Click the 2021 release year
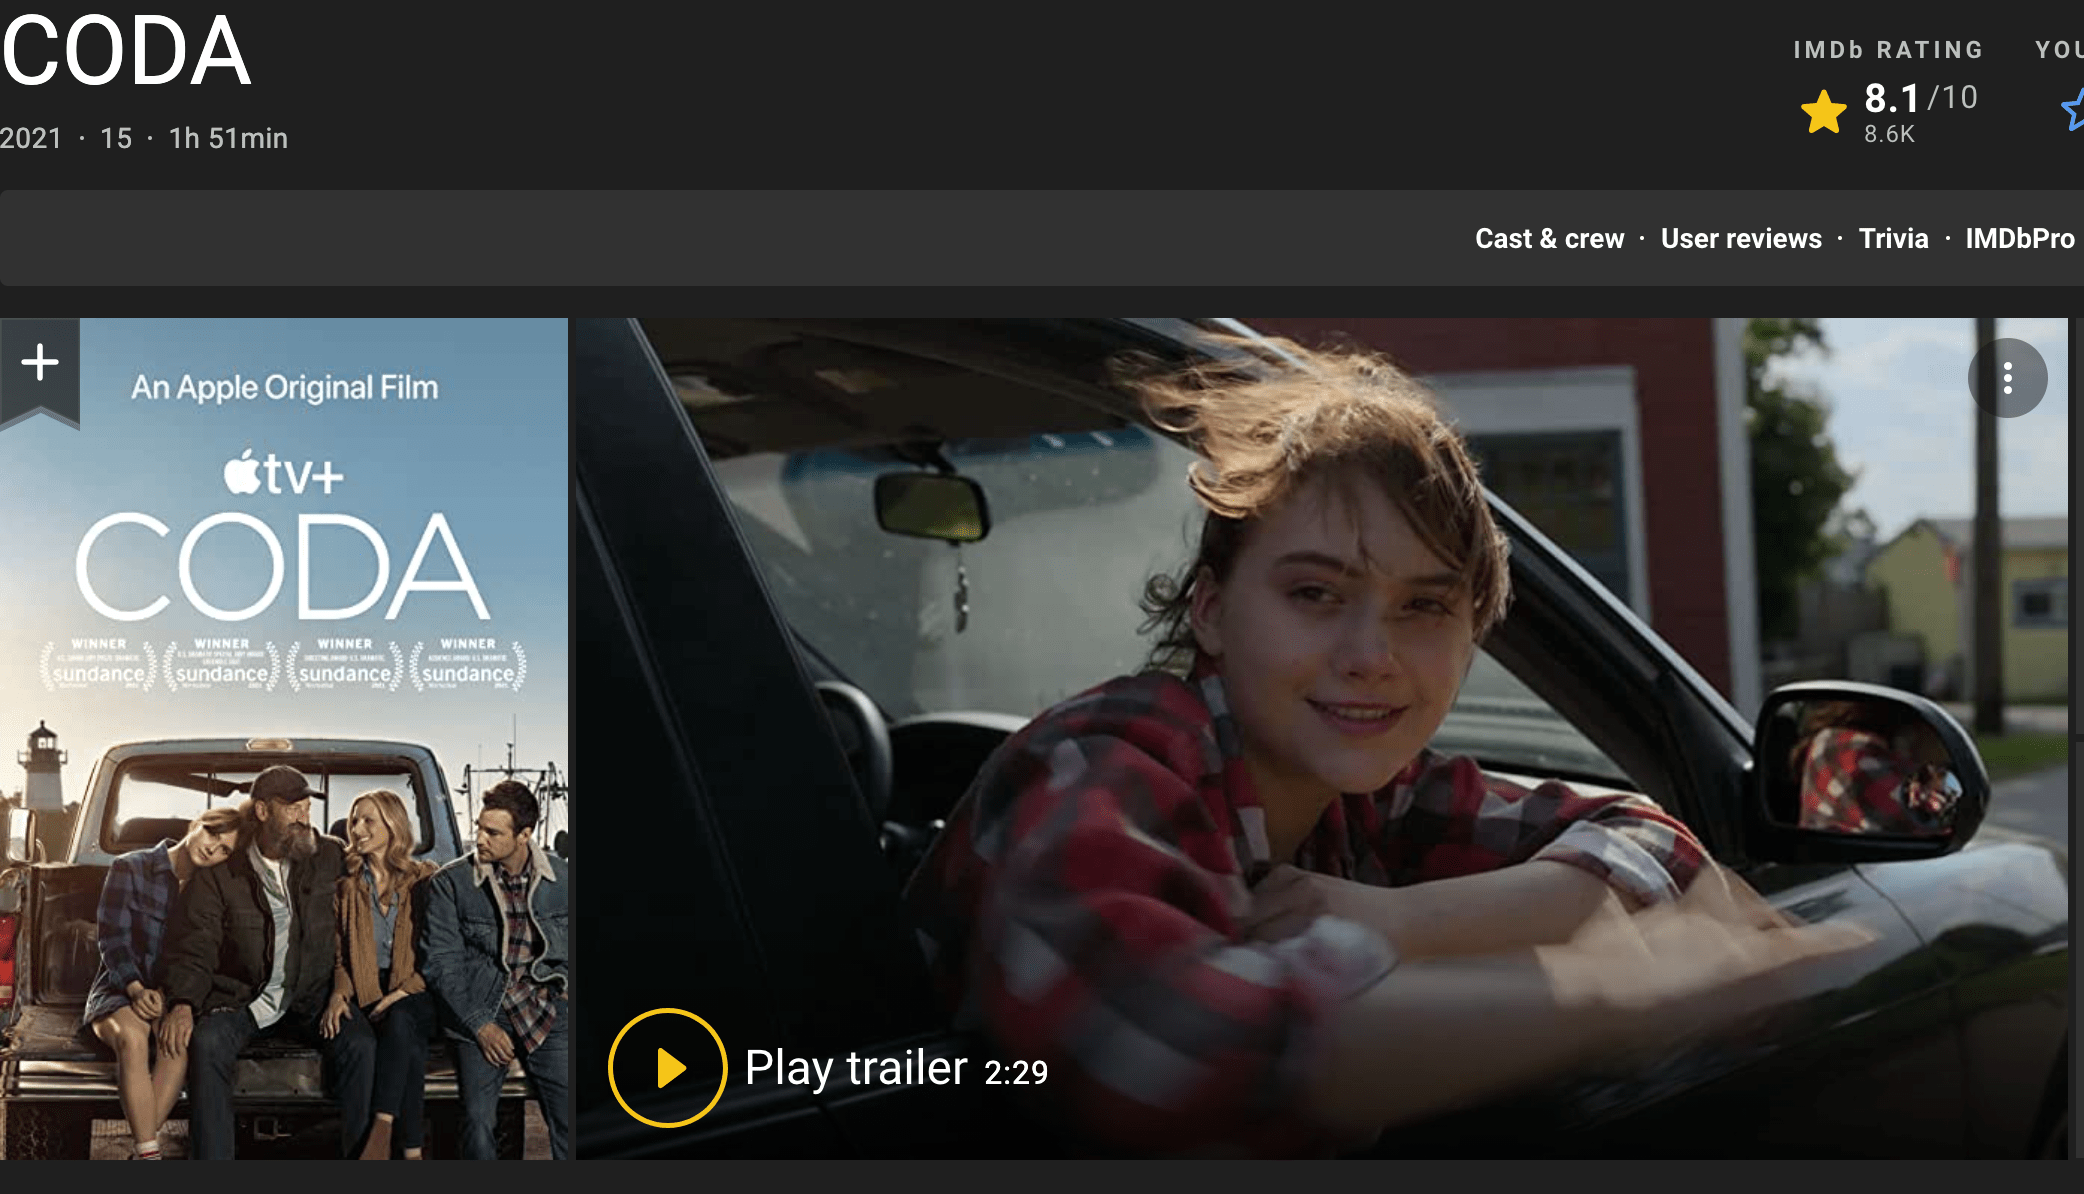 coord(31,138)
